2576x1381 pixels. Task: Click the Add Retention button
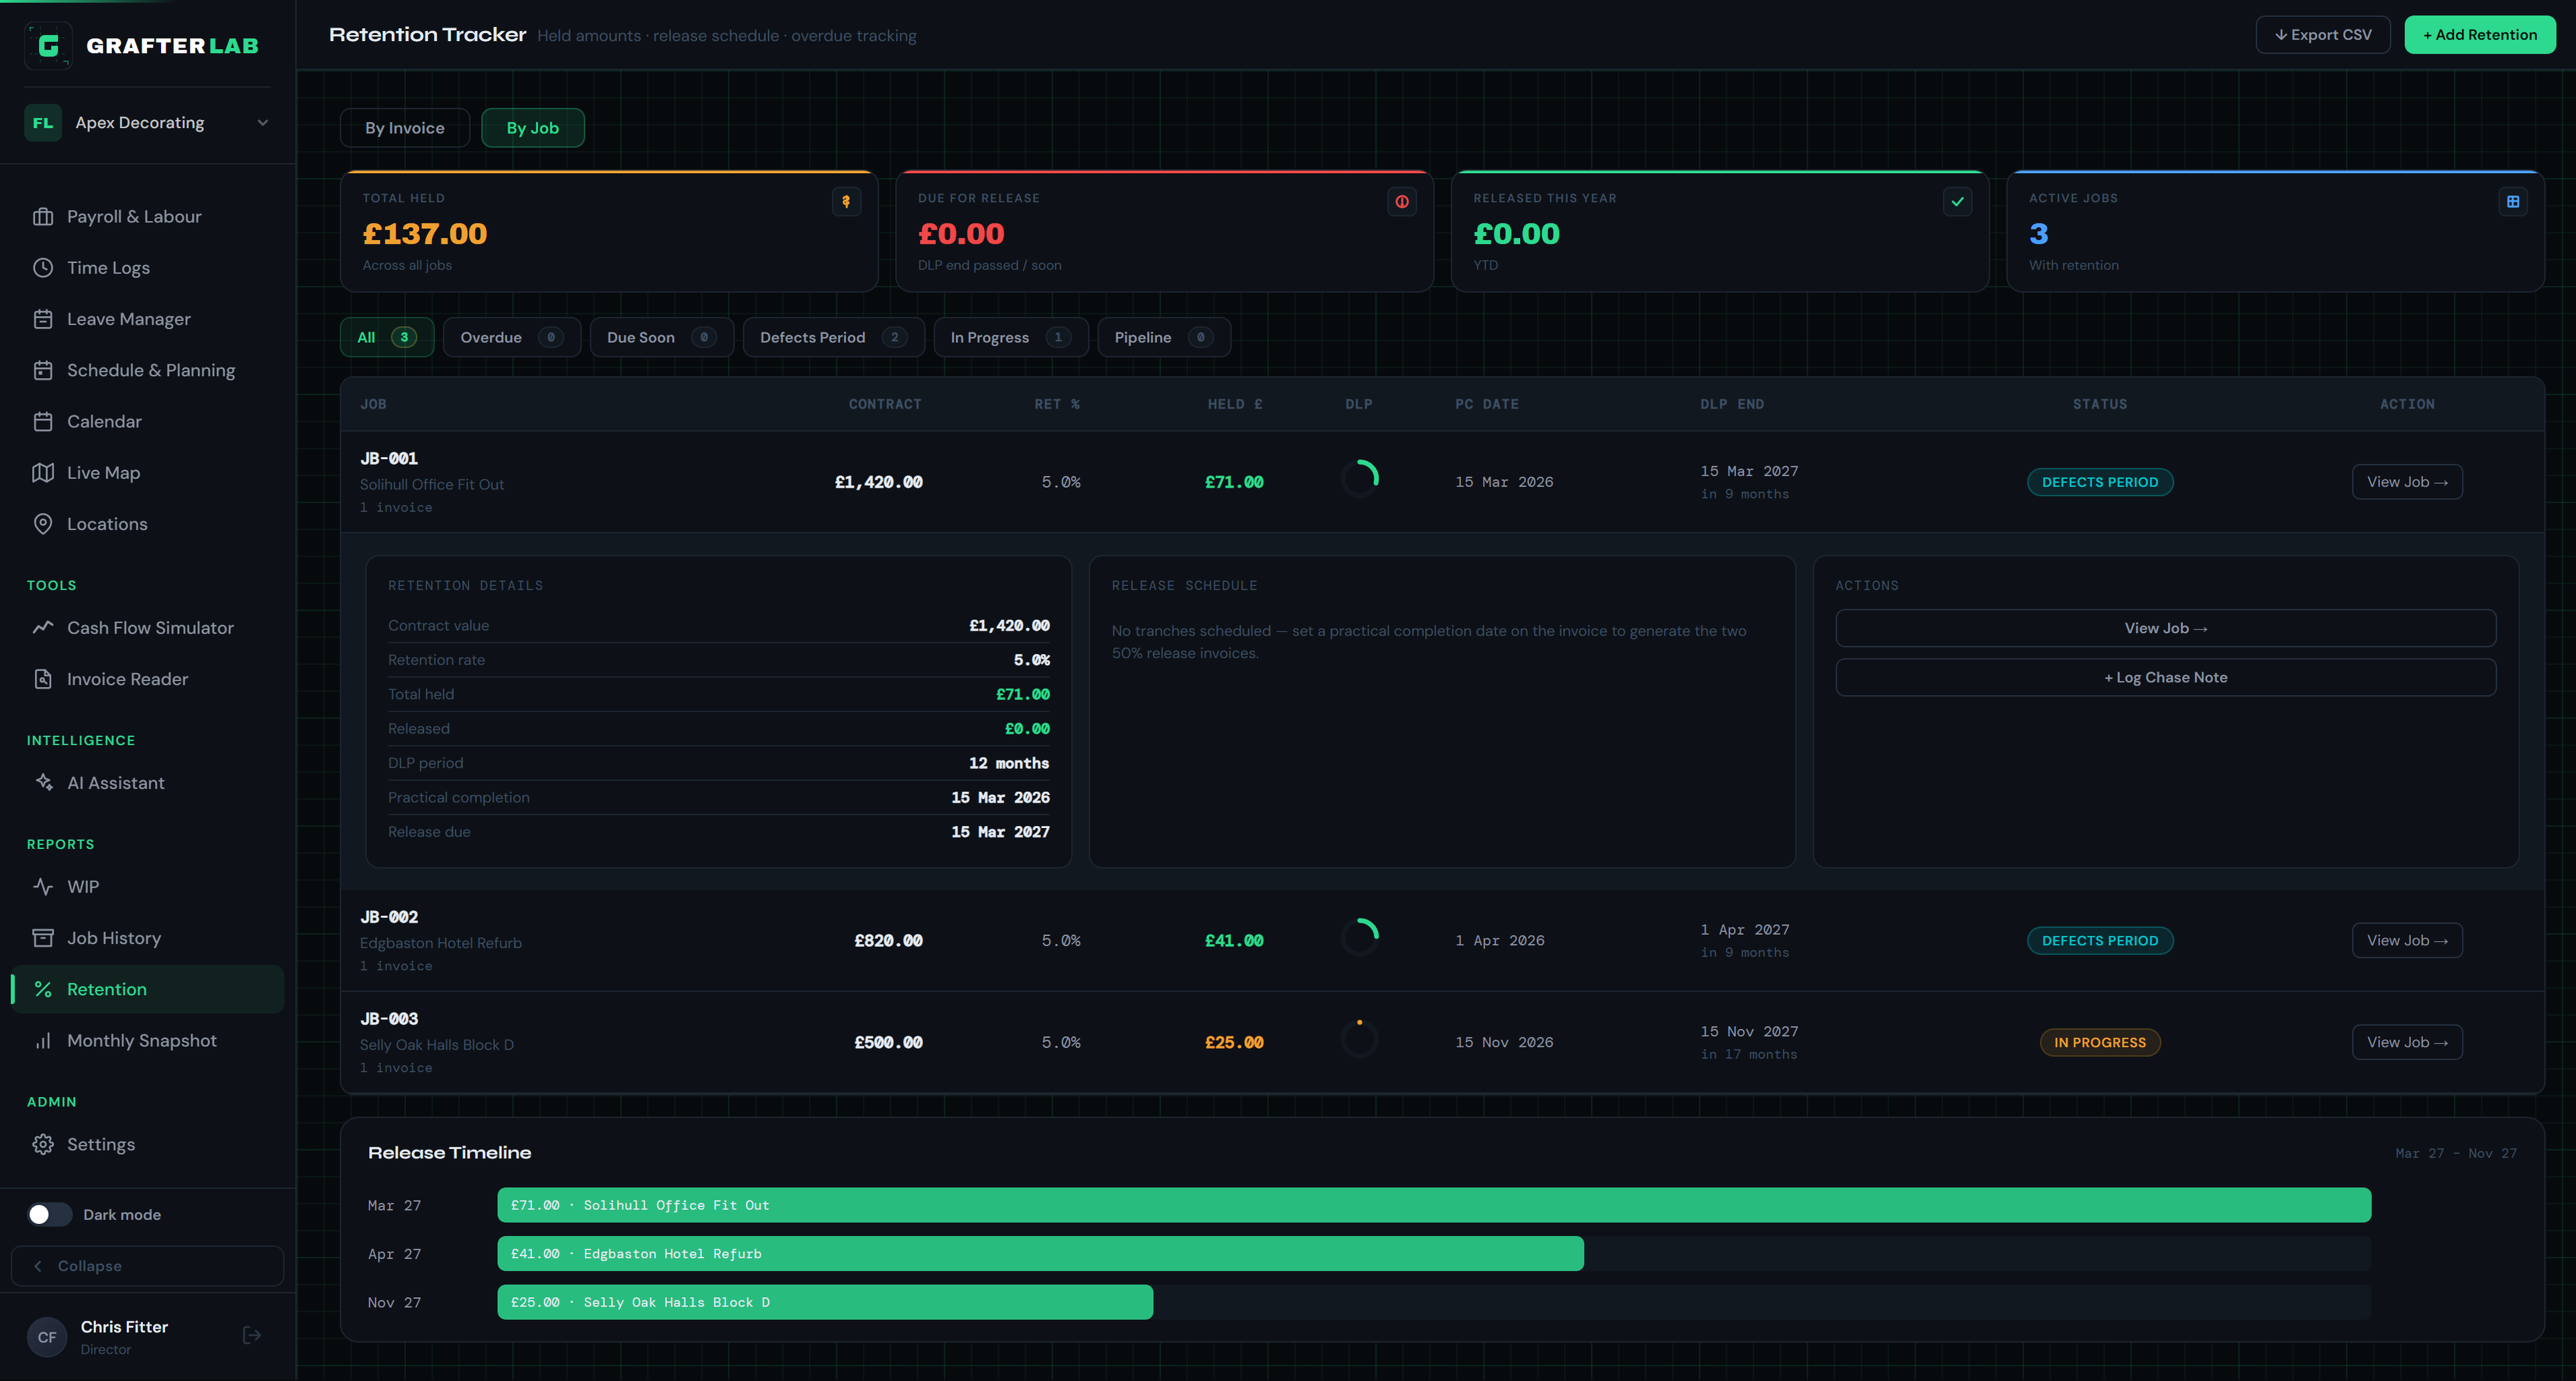[x=2480, y=35]
